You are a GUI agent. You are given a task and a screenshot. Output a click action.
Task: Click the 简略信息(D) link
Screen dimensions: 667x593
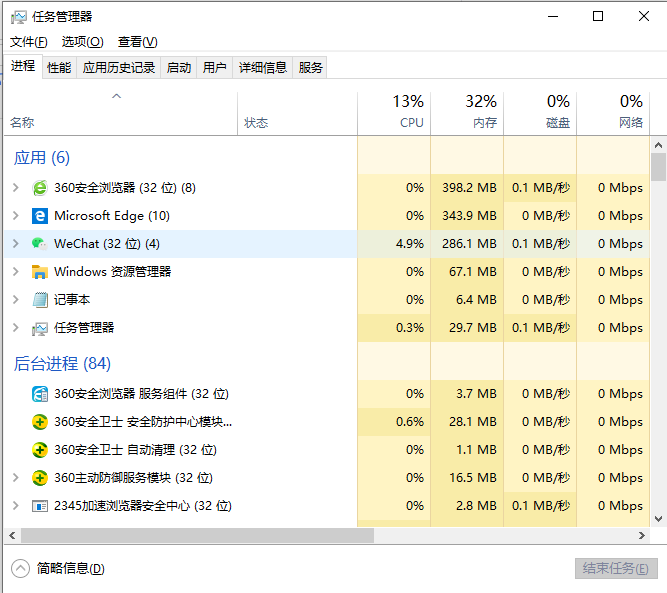(x=71, y=568)
